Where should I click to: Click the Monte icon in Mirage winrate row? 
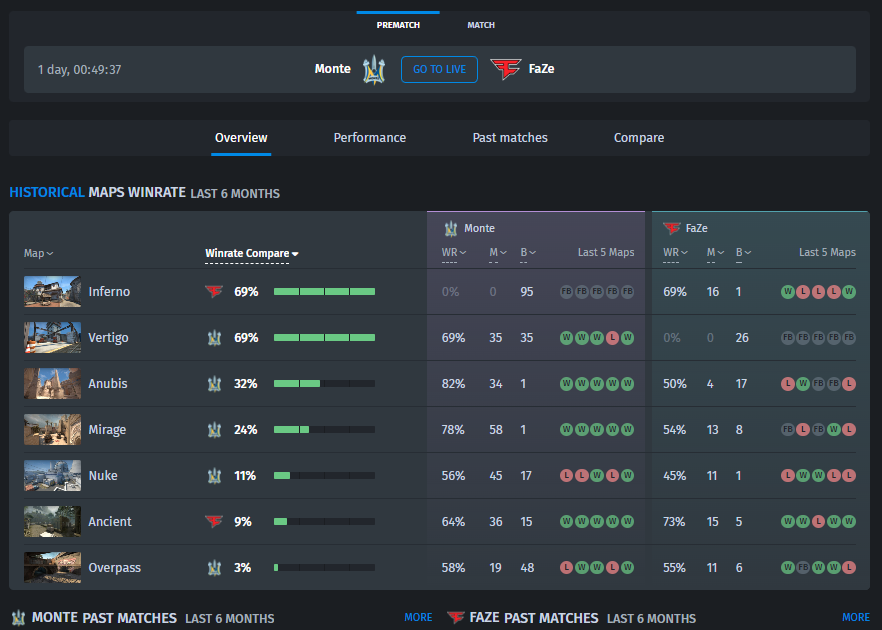point(214,430)
